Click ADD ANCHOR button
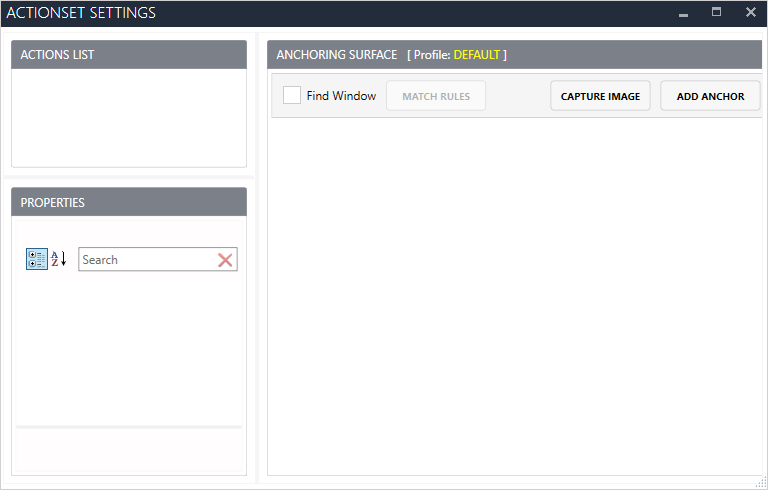 [710, 96]
